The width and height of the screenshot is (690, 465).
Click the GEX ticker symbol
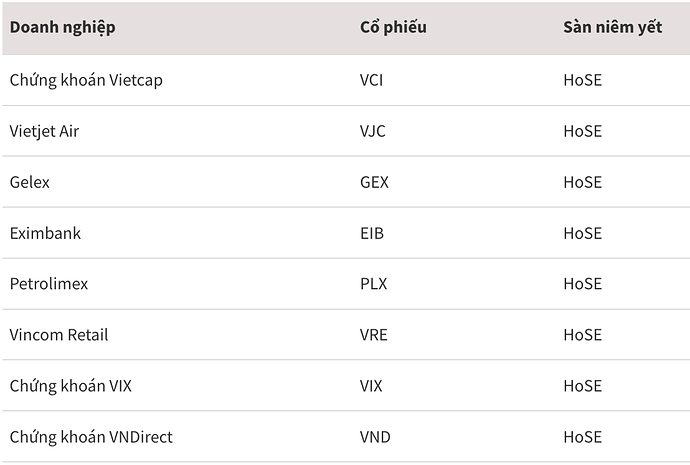point(374,182)
